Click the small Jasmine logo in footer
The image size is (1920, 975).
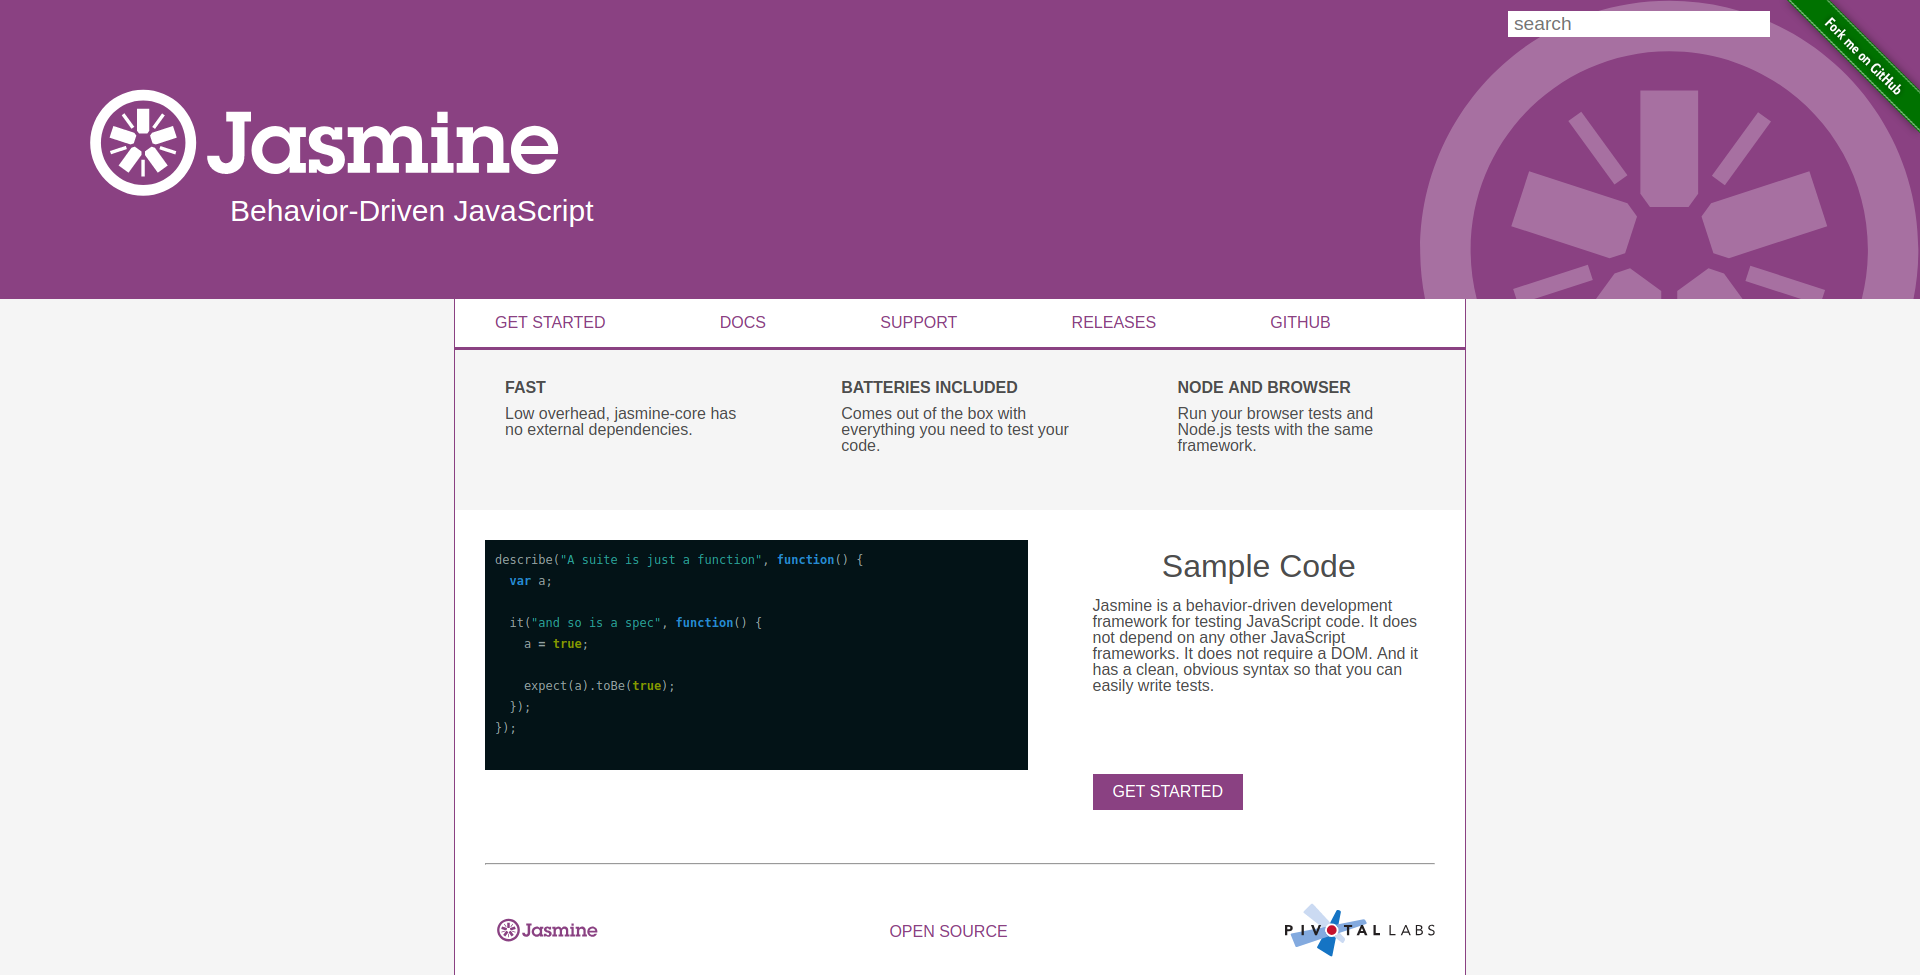click(x=547, y=930)
